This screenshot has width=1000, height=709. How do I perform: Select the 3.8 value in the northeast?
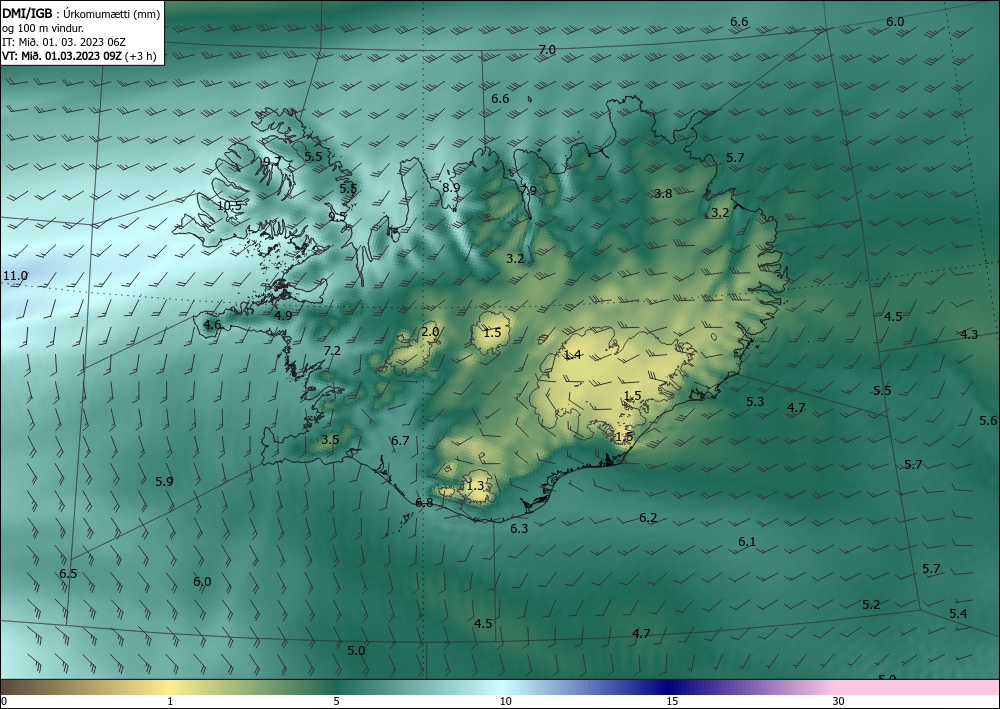[663, 194]
